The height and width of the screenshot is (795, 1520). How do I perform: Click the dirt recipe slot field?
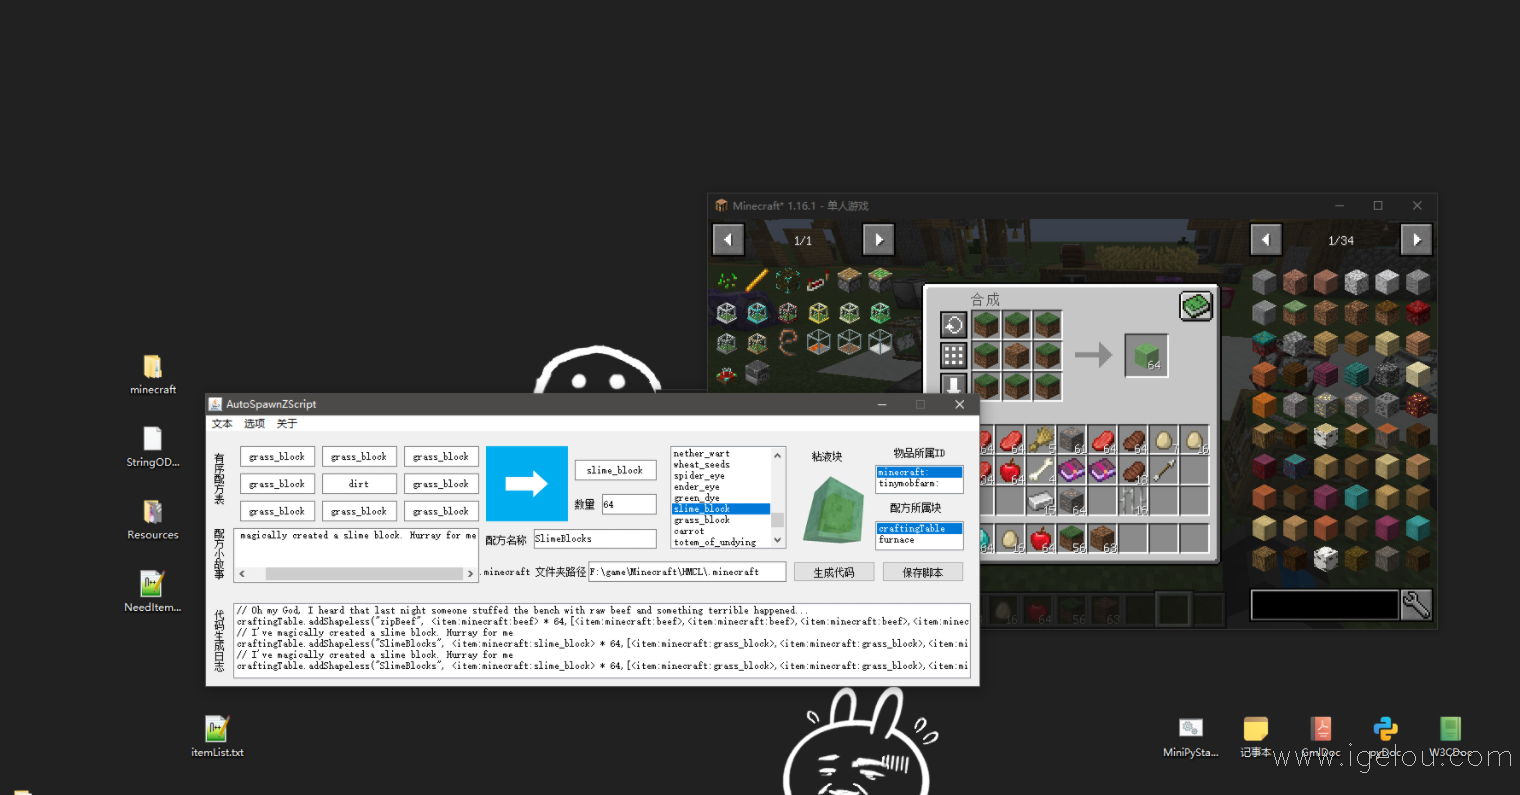pyautogui.click(x=359, y=484)
